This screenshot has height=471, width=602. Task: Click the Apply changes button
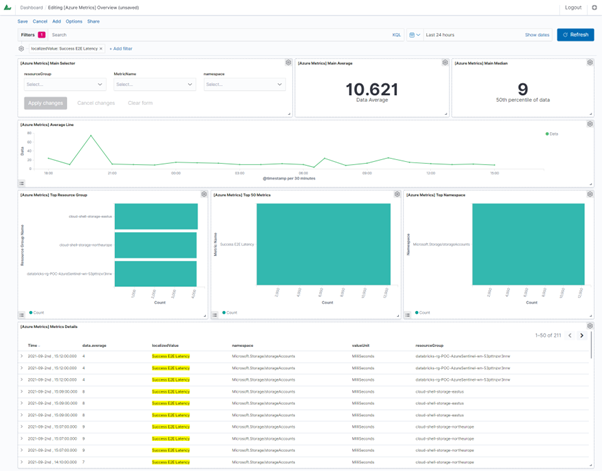tap(46, 103)
